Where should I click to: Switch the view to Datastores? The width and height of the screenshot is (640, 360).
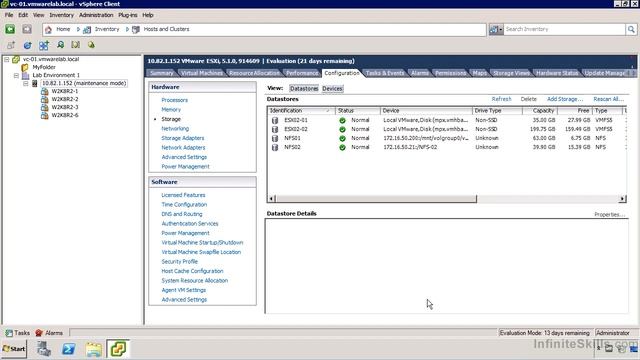[x=304, y=89]
